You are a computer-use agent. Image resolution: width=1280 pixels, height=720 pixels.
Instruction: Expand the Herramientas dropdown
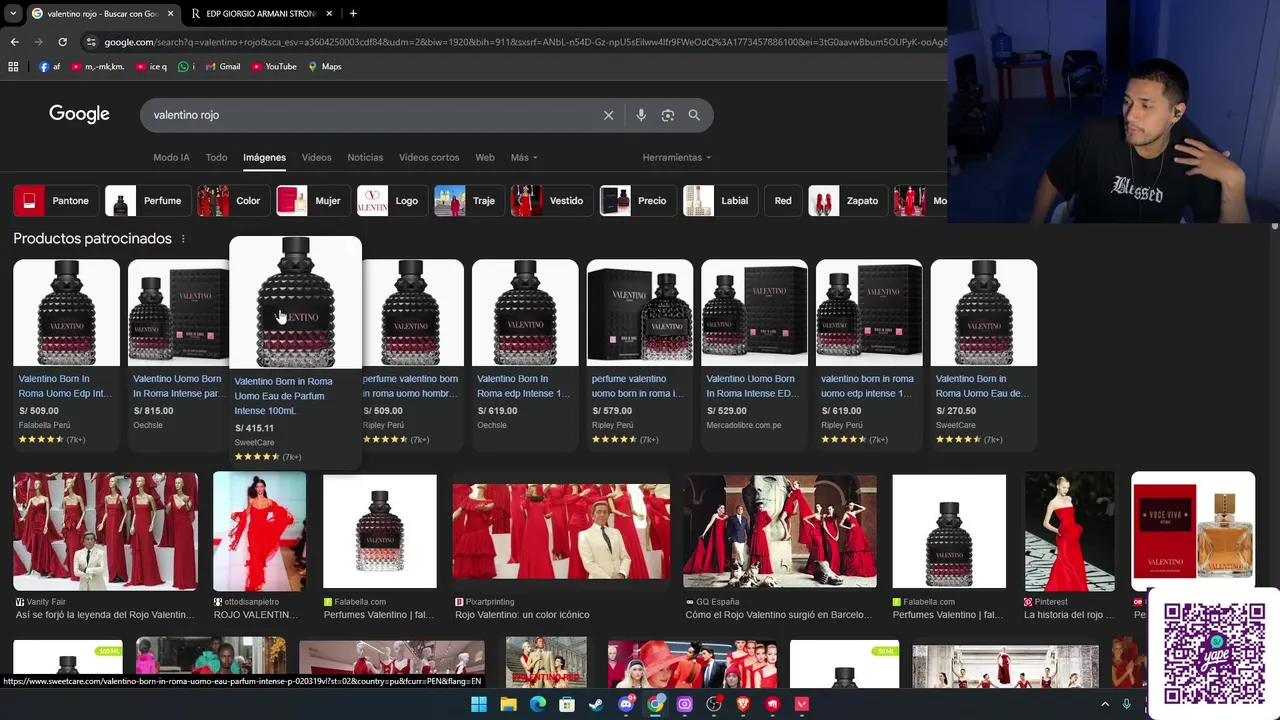(676, 157)
